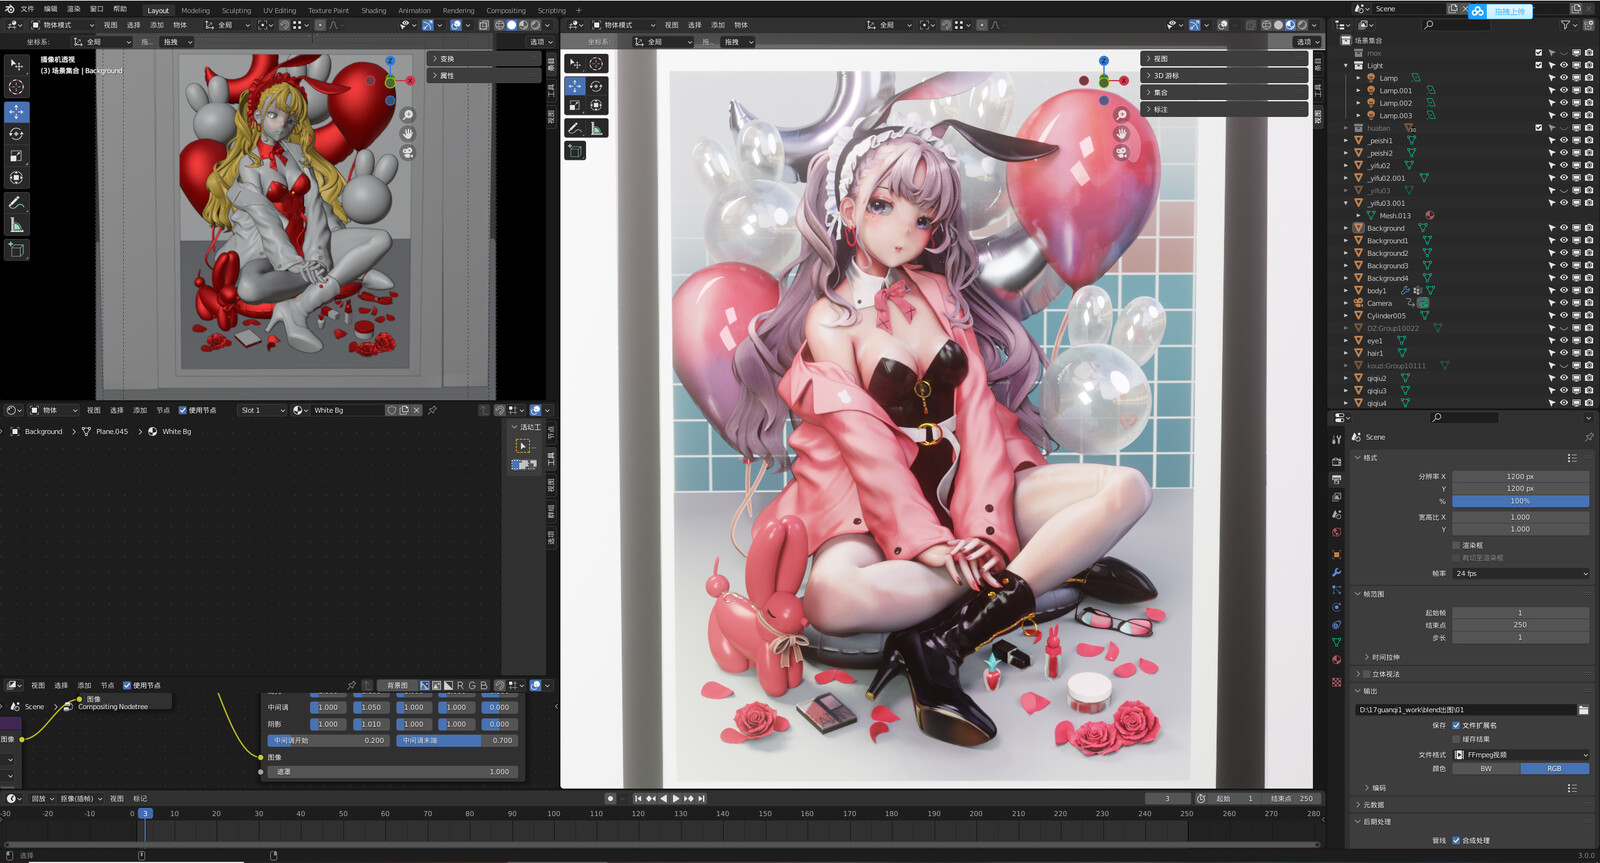Collapse the Light collection in outliner
1600x863 pixels.
pos(1346,65)
